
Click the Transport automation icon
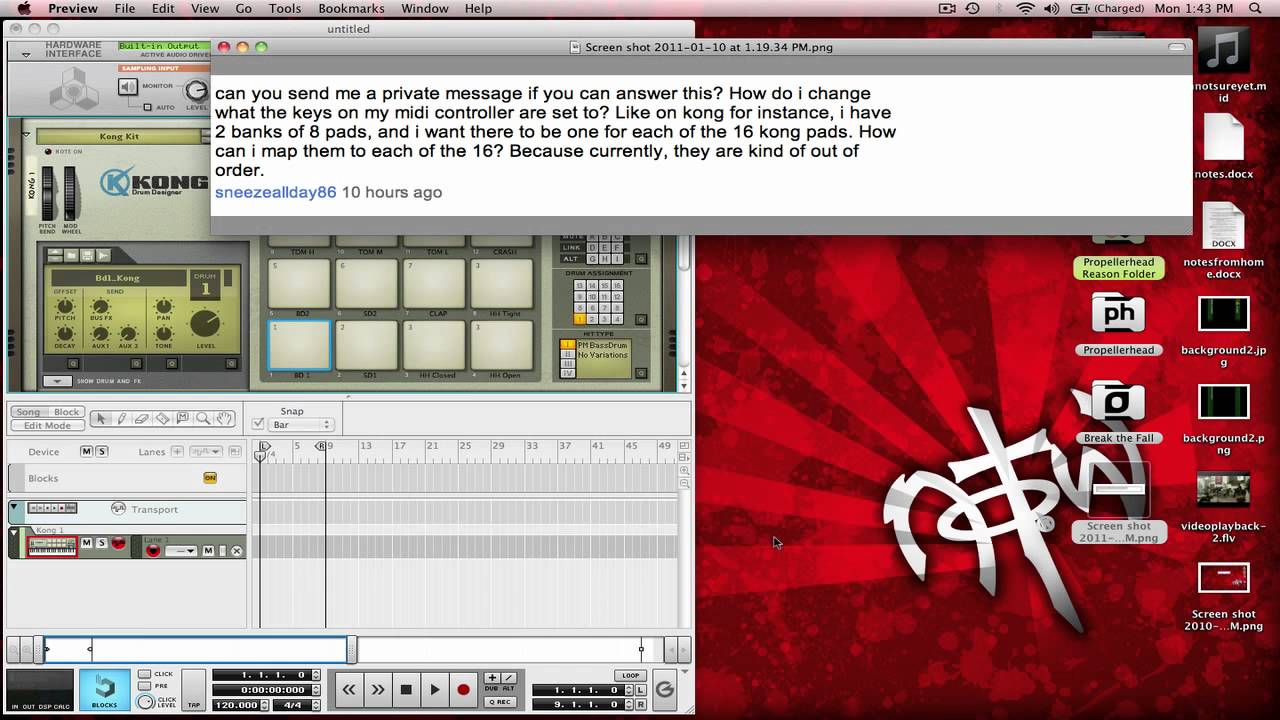[119, 509]
